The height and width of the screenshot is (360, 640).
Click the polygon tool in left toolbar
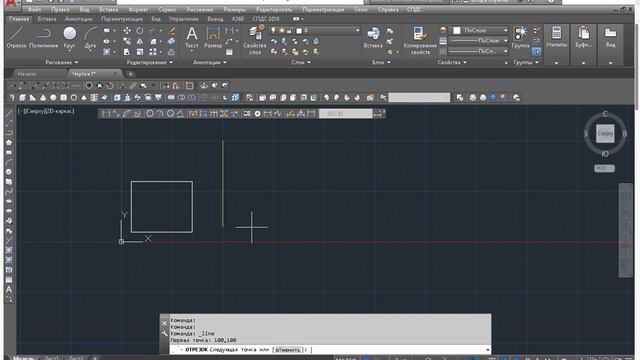click(9, 142)
